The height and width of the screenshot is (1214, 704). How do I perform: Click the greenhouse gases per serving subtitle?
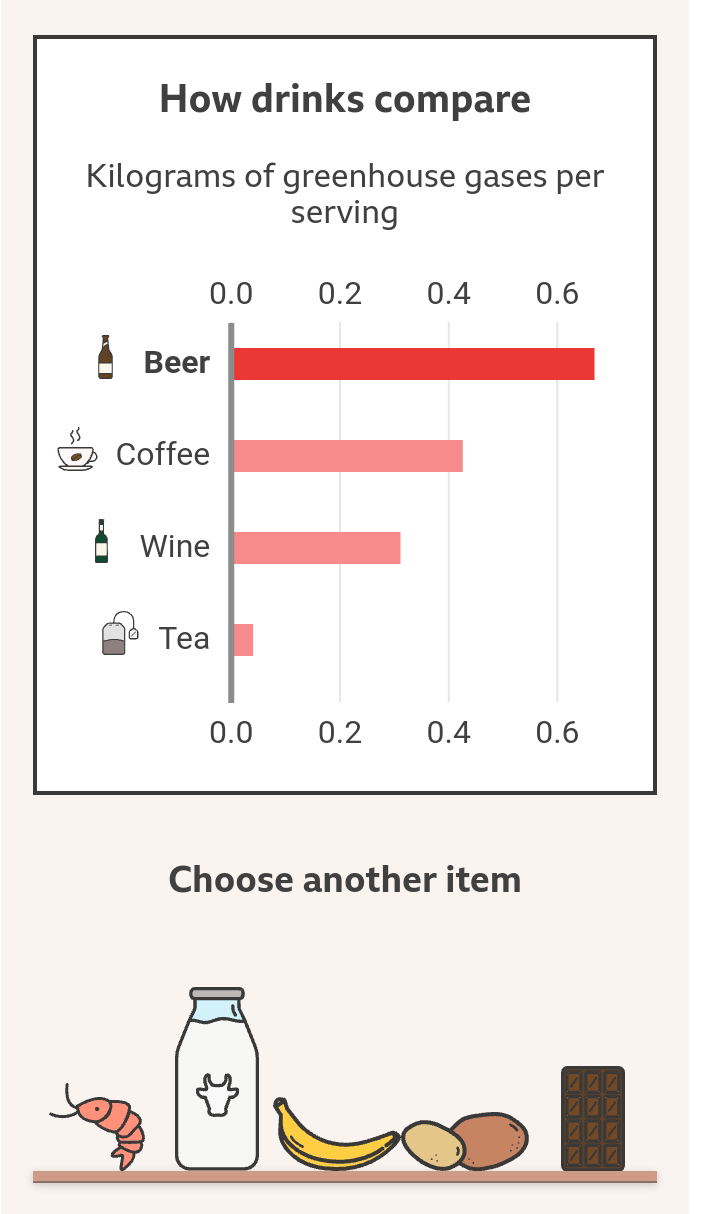(x=345, y=194)
